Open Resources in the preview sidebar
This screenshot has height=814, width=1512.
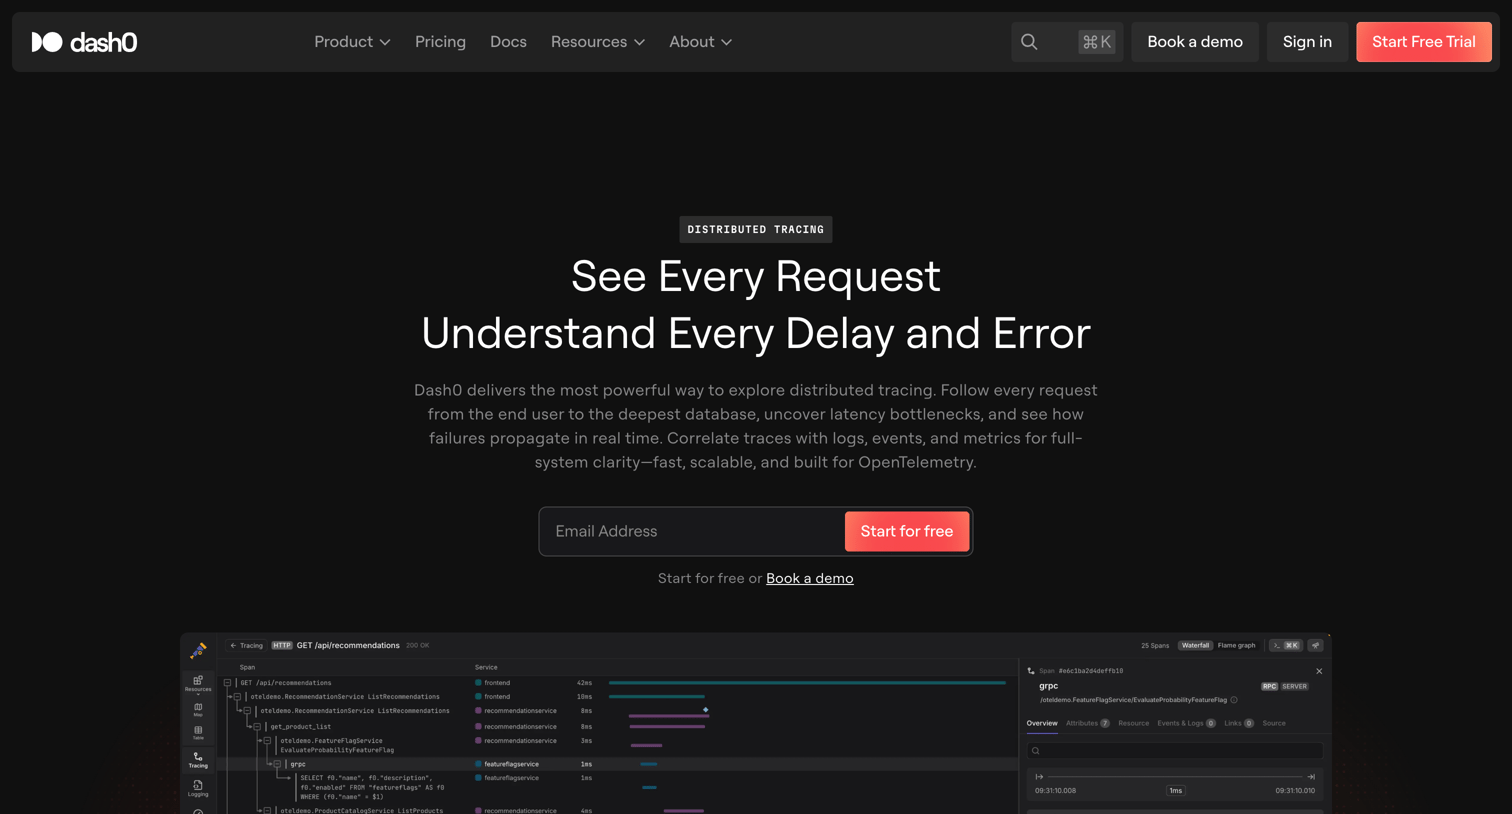[198, 683]
